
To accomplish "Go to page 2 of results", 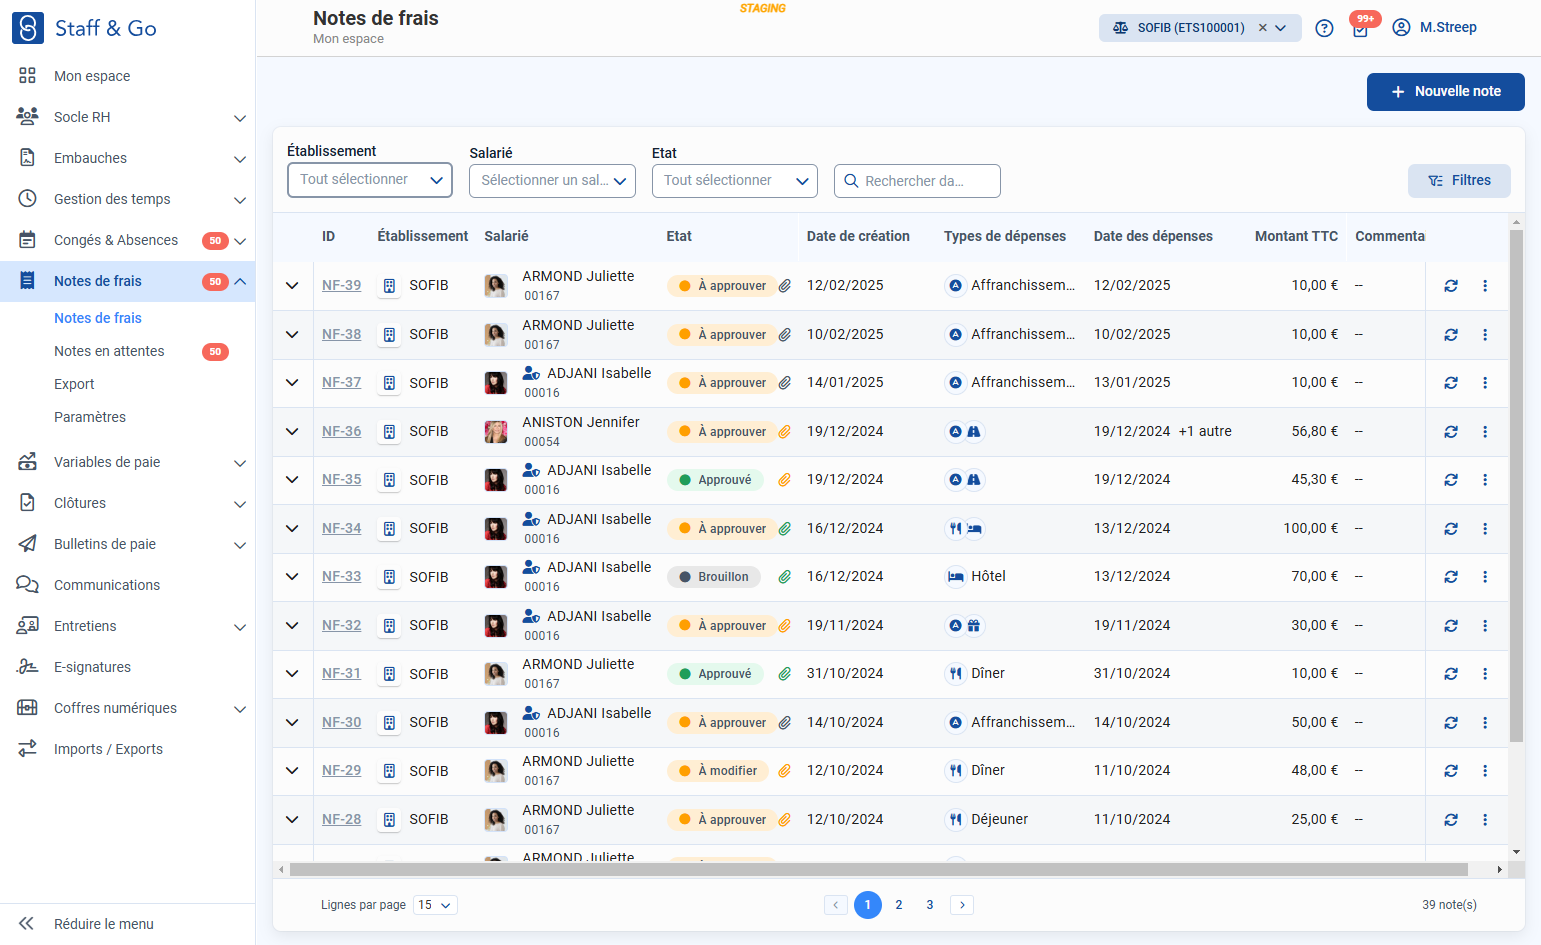I will tap(899, 905).
